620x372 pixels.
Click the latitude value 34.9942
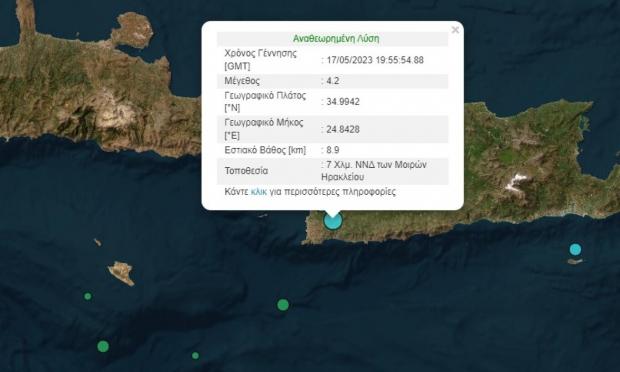343,102
